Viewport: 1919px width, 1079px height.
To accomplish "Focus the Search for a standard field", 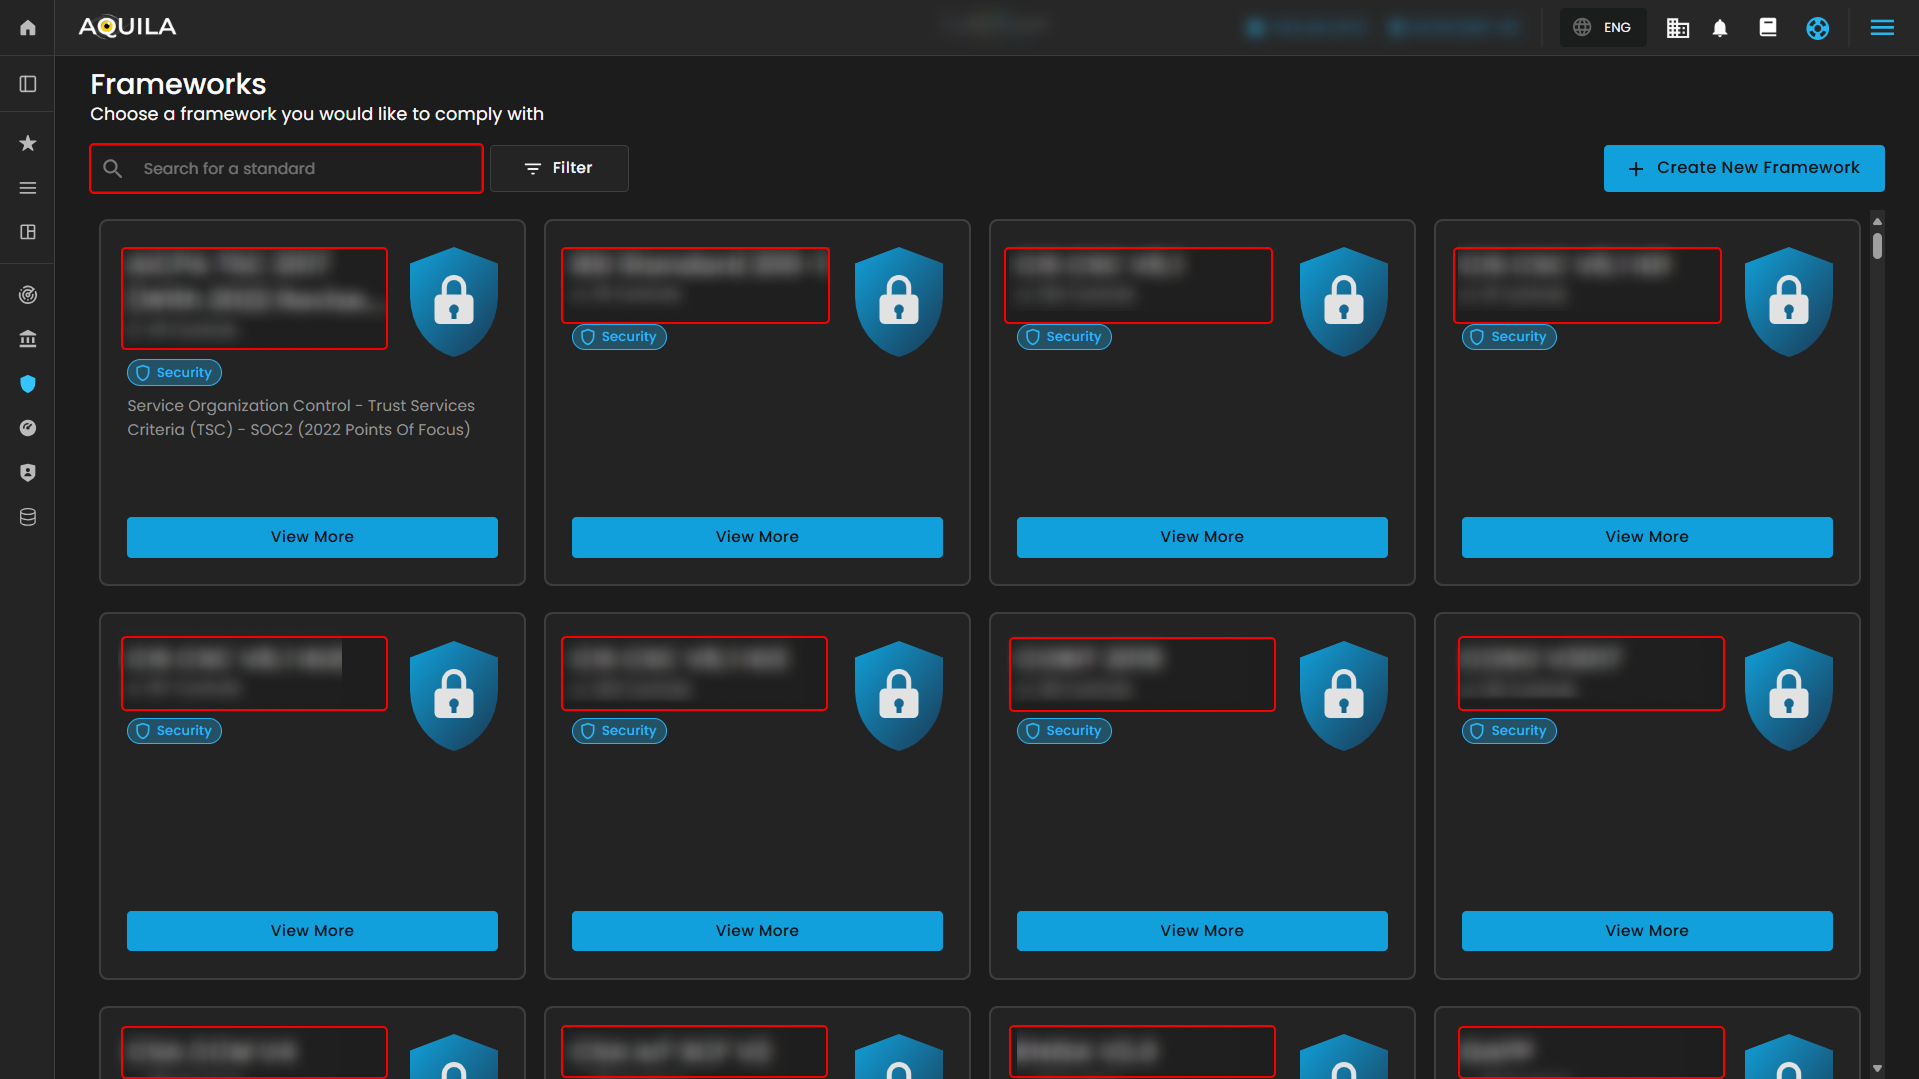I will pyautogui.click(x=300, y=168).
